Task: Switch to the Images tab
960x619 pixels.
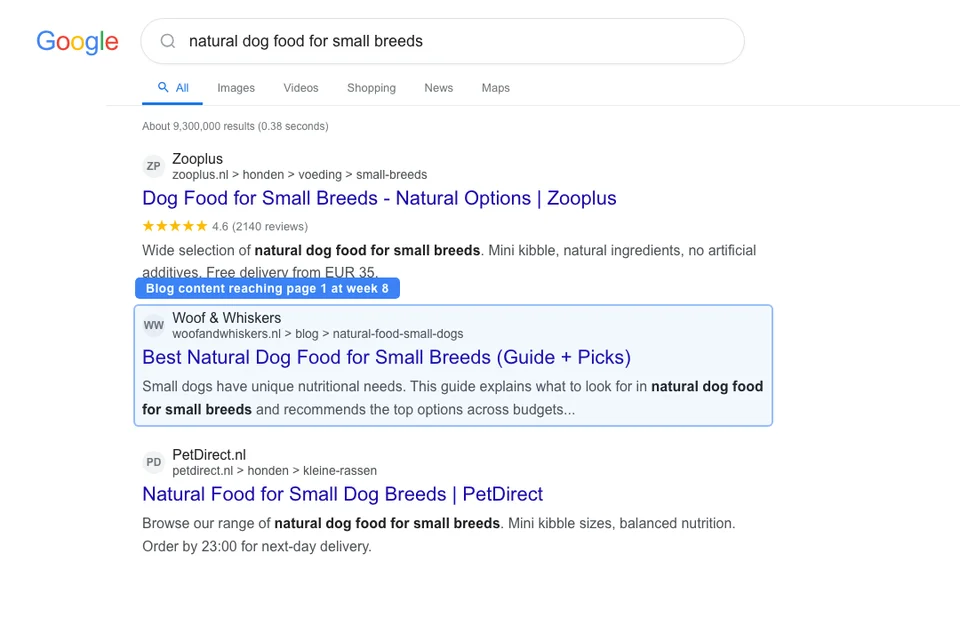Action: coord(236,88)
